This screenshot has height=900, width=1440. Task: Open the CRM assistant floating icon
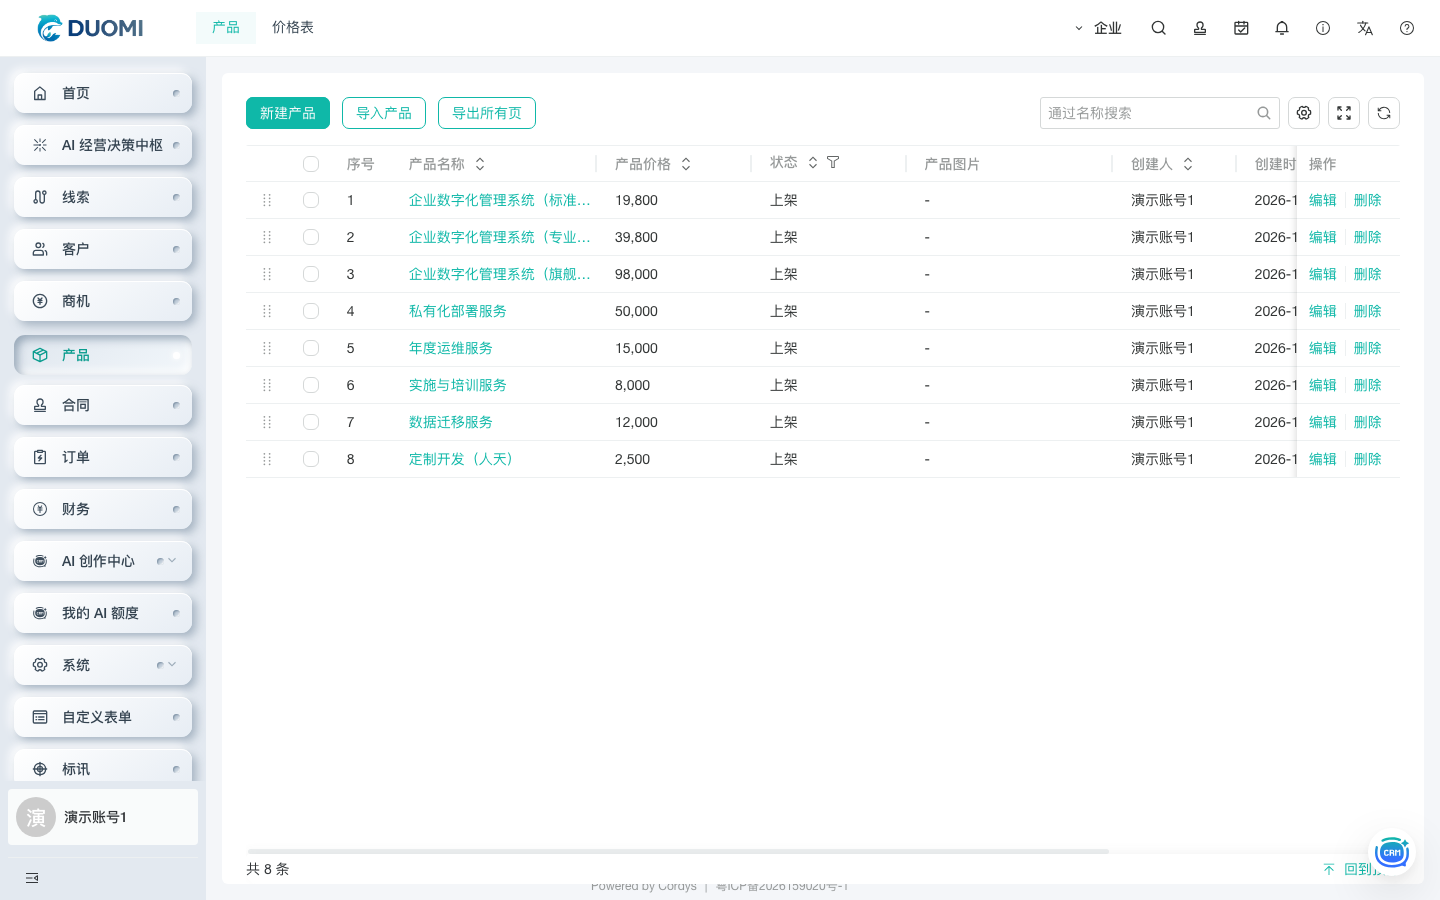(x=1391, y=852)
